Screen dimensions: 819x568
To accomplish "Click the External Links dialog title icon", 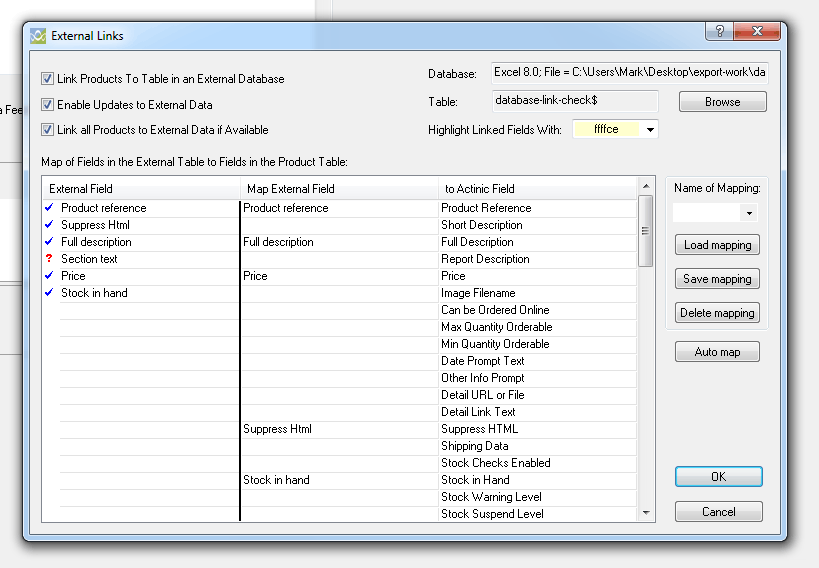I will (38, 36).
